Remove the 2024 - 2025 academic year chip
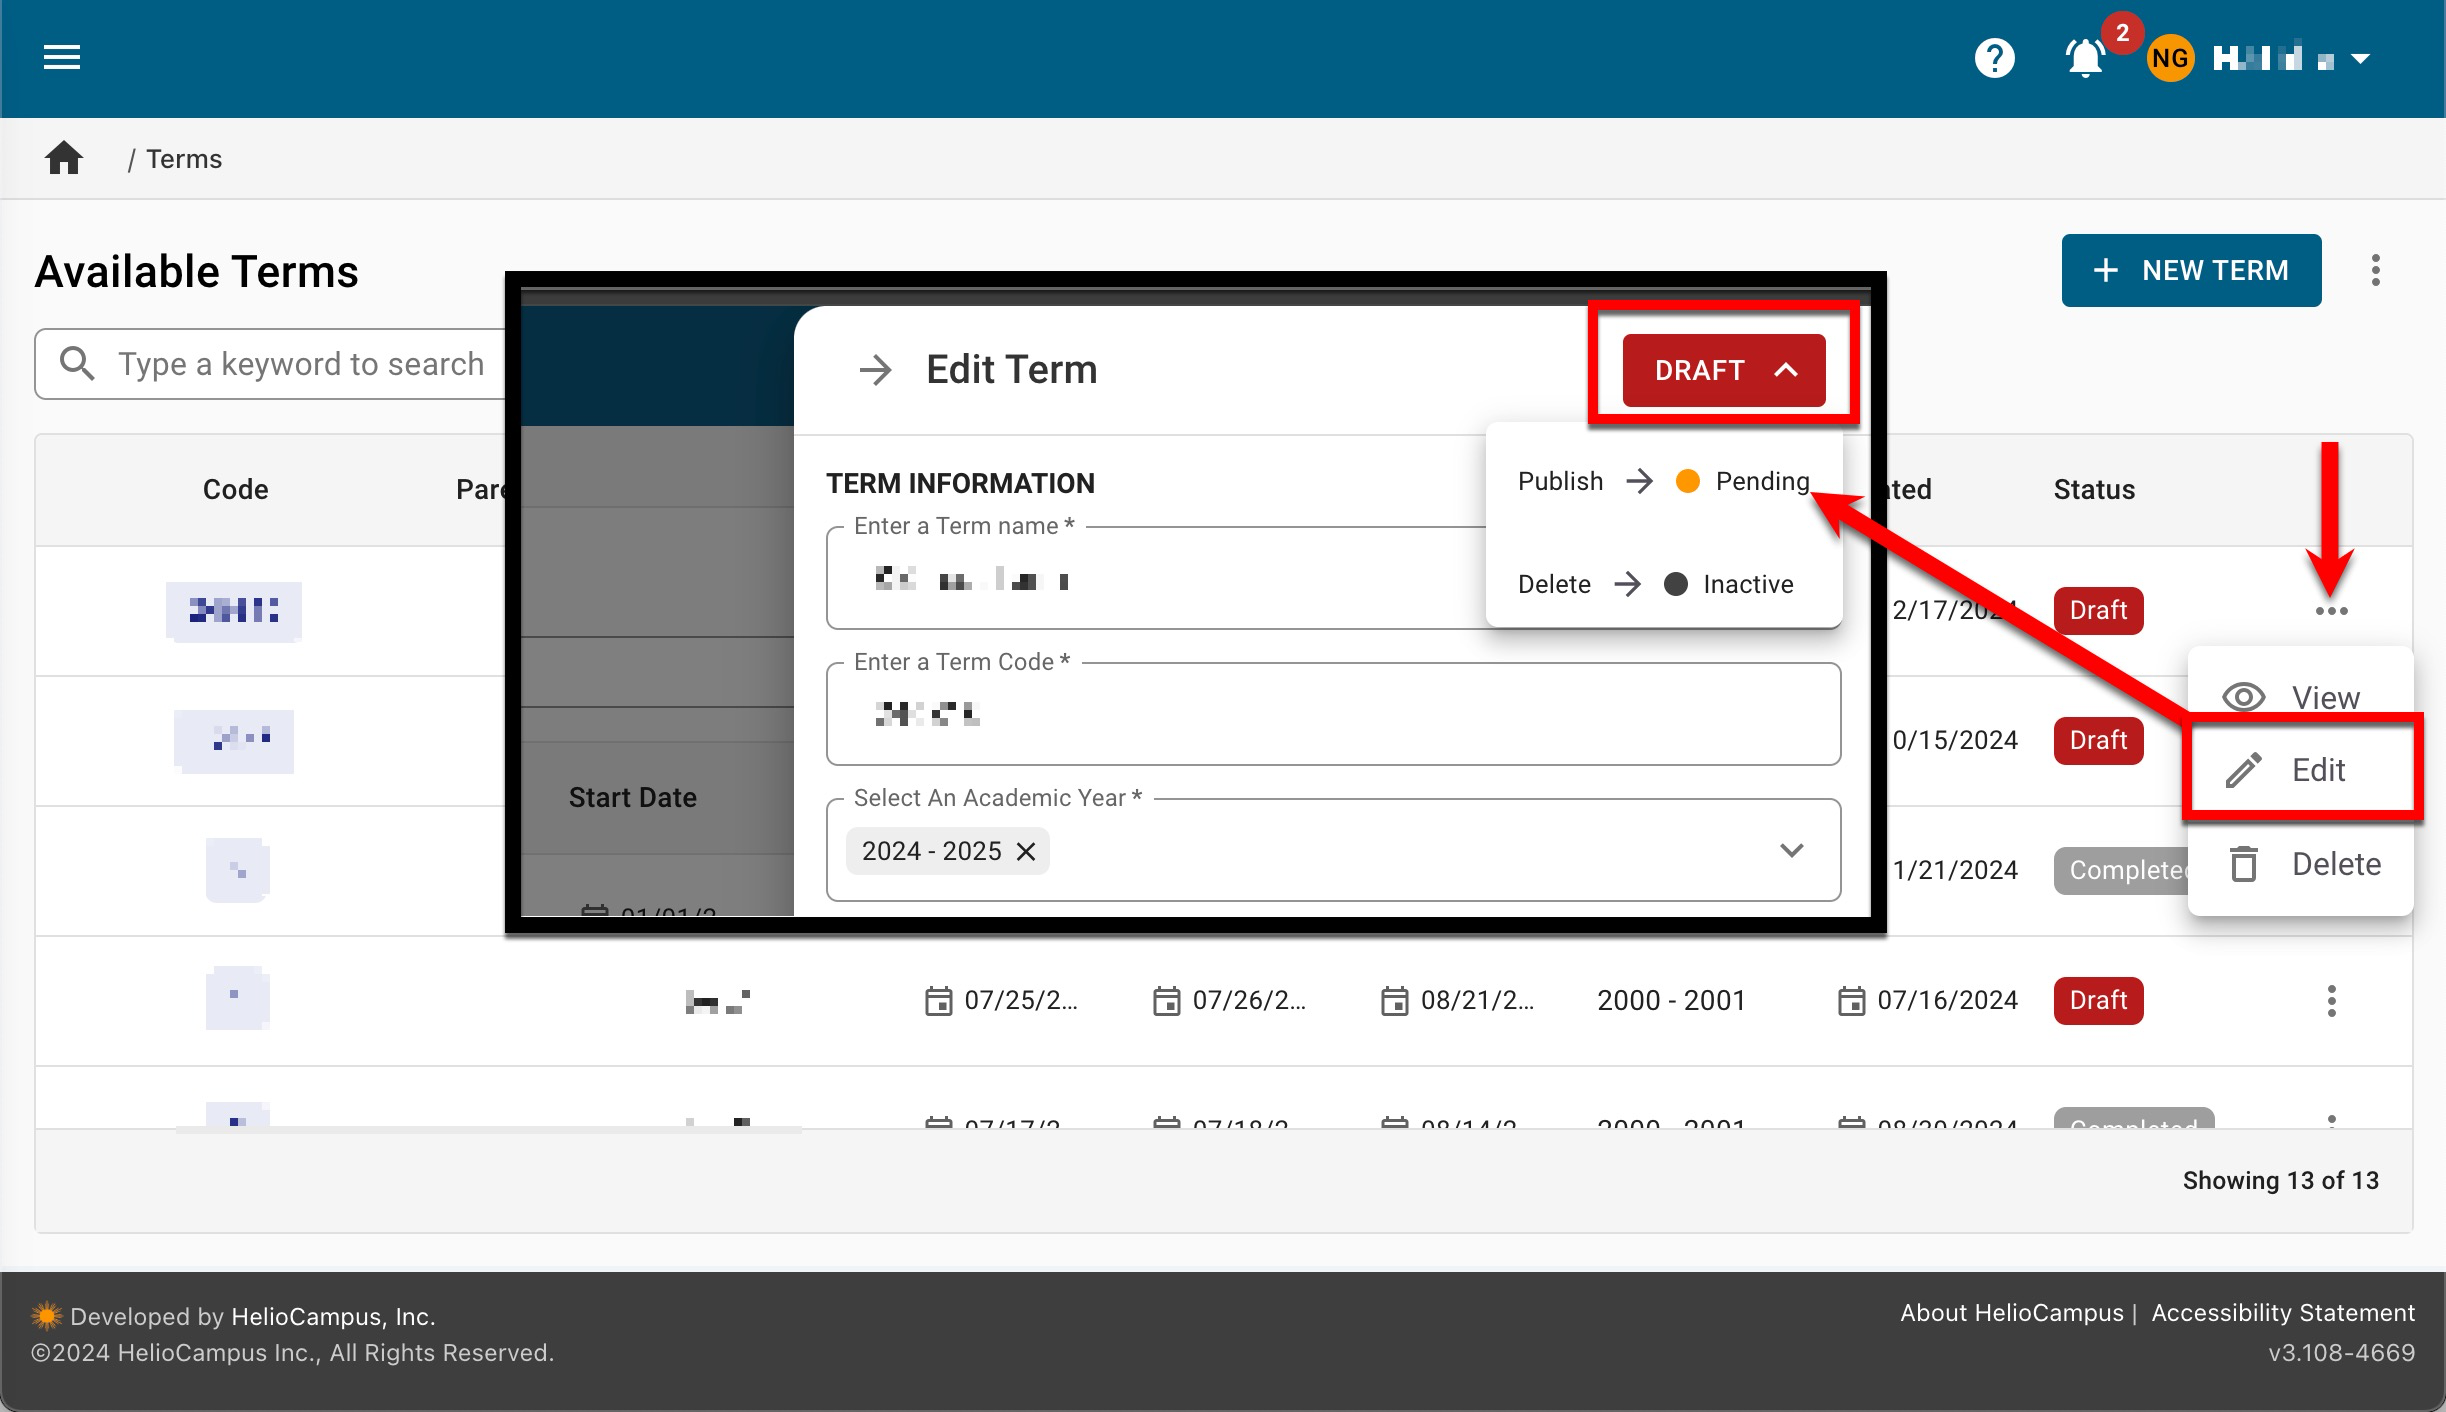The image size is (2446, 1412). [1026, 851]
